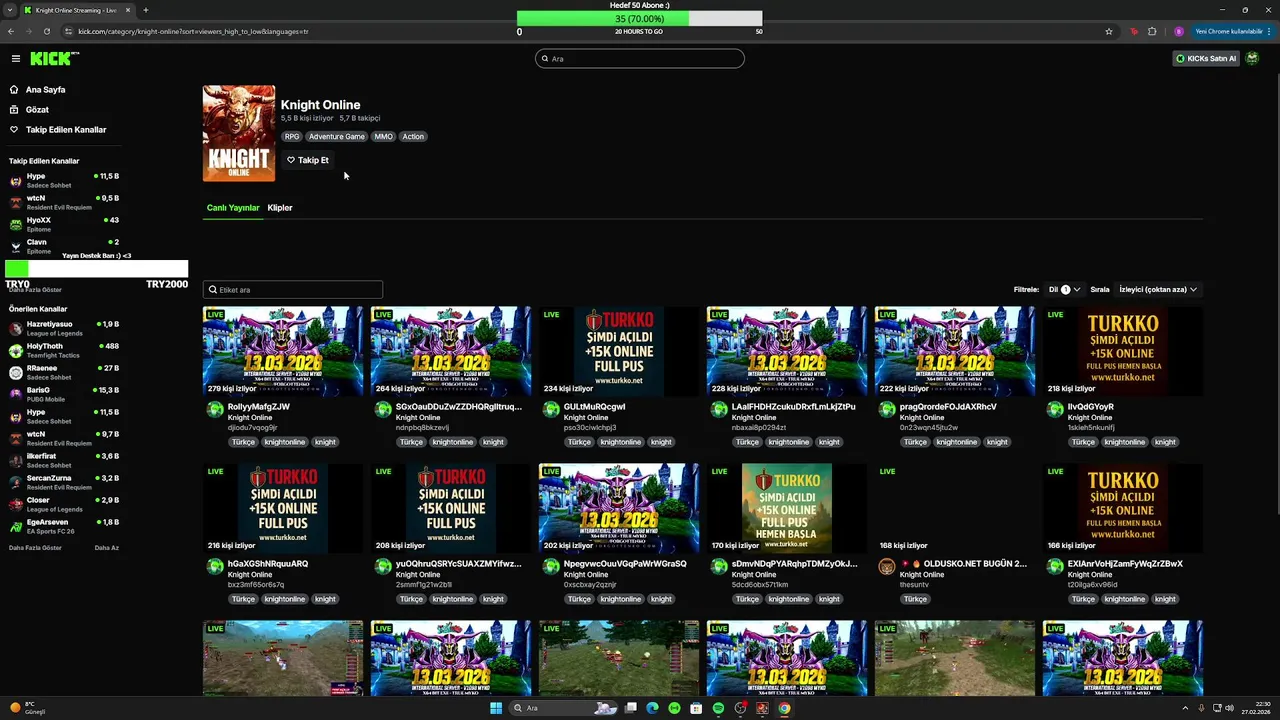Open the Chrome extensions puzzle icon
This screenshot has width=1280, height=720.
coord(1152,31)
